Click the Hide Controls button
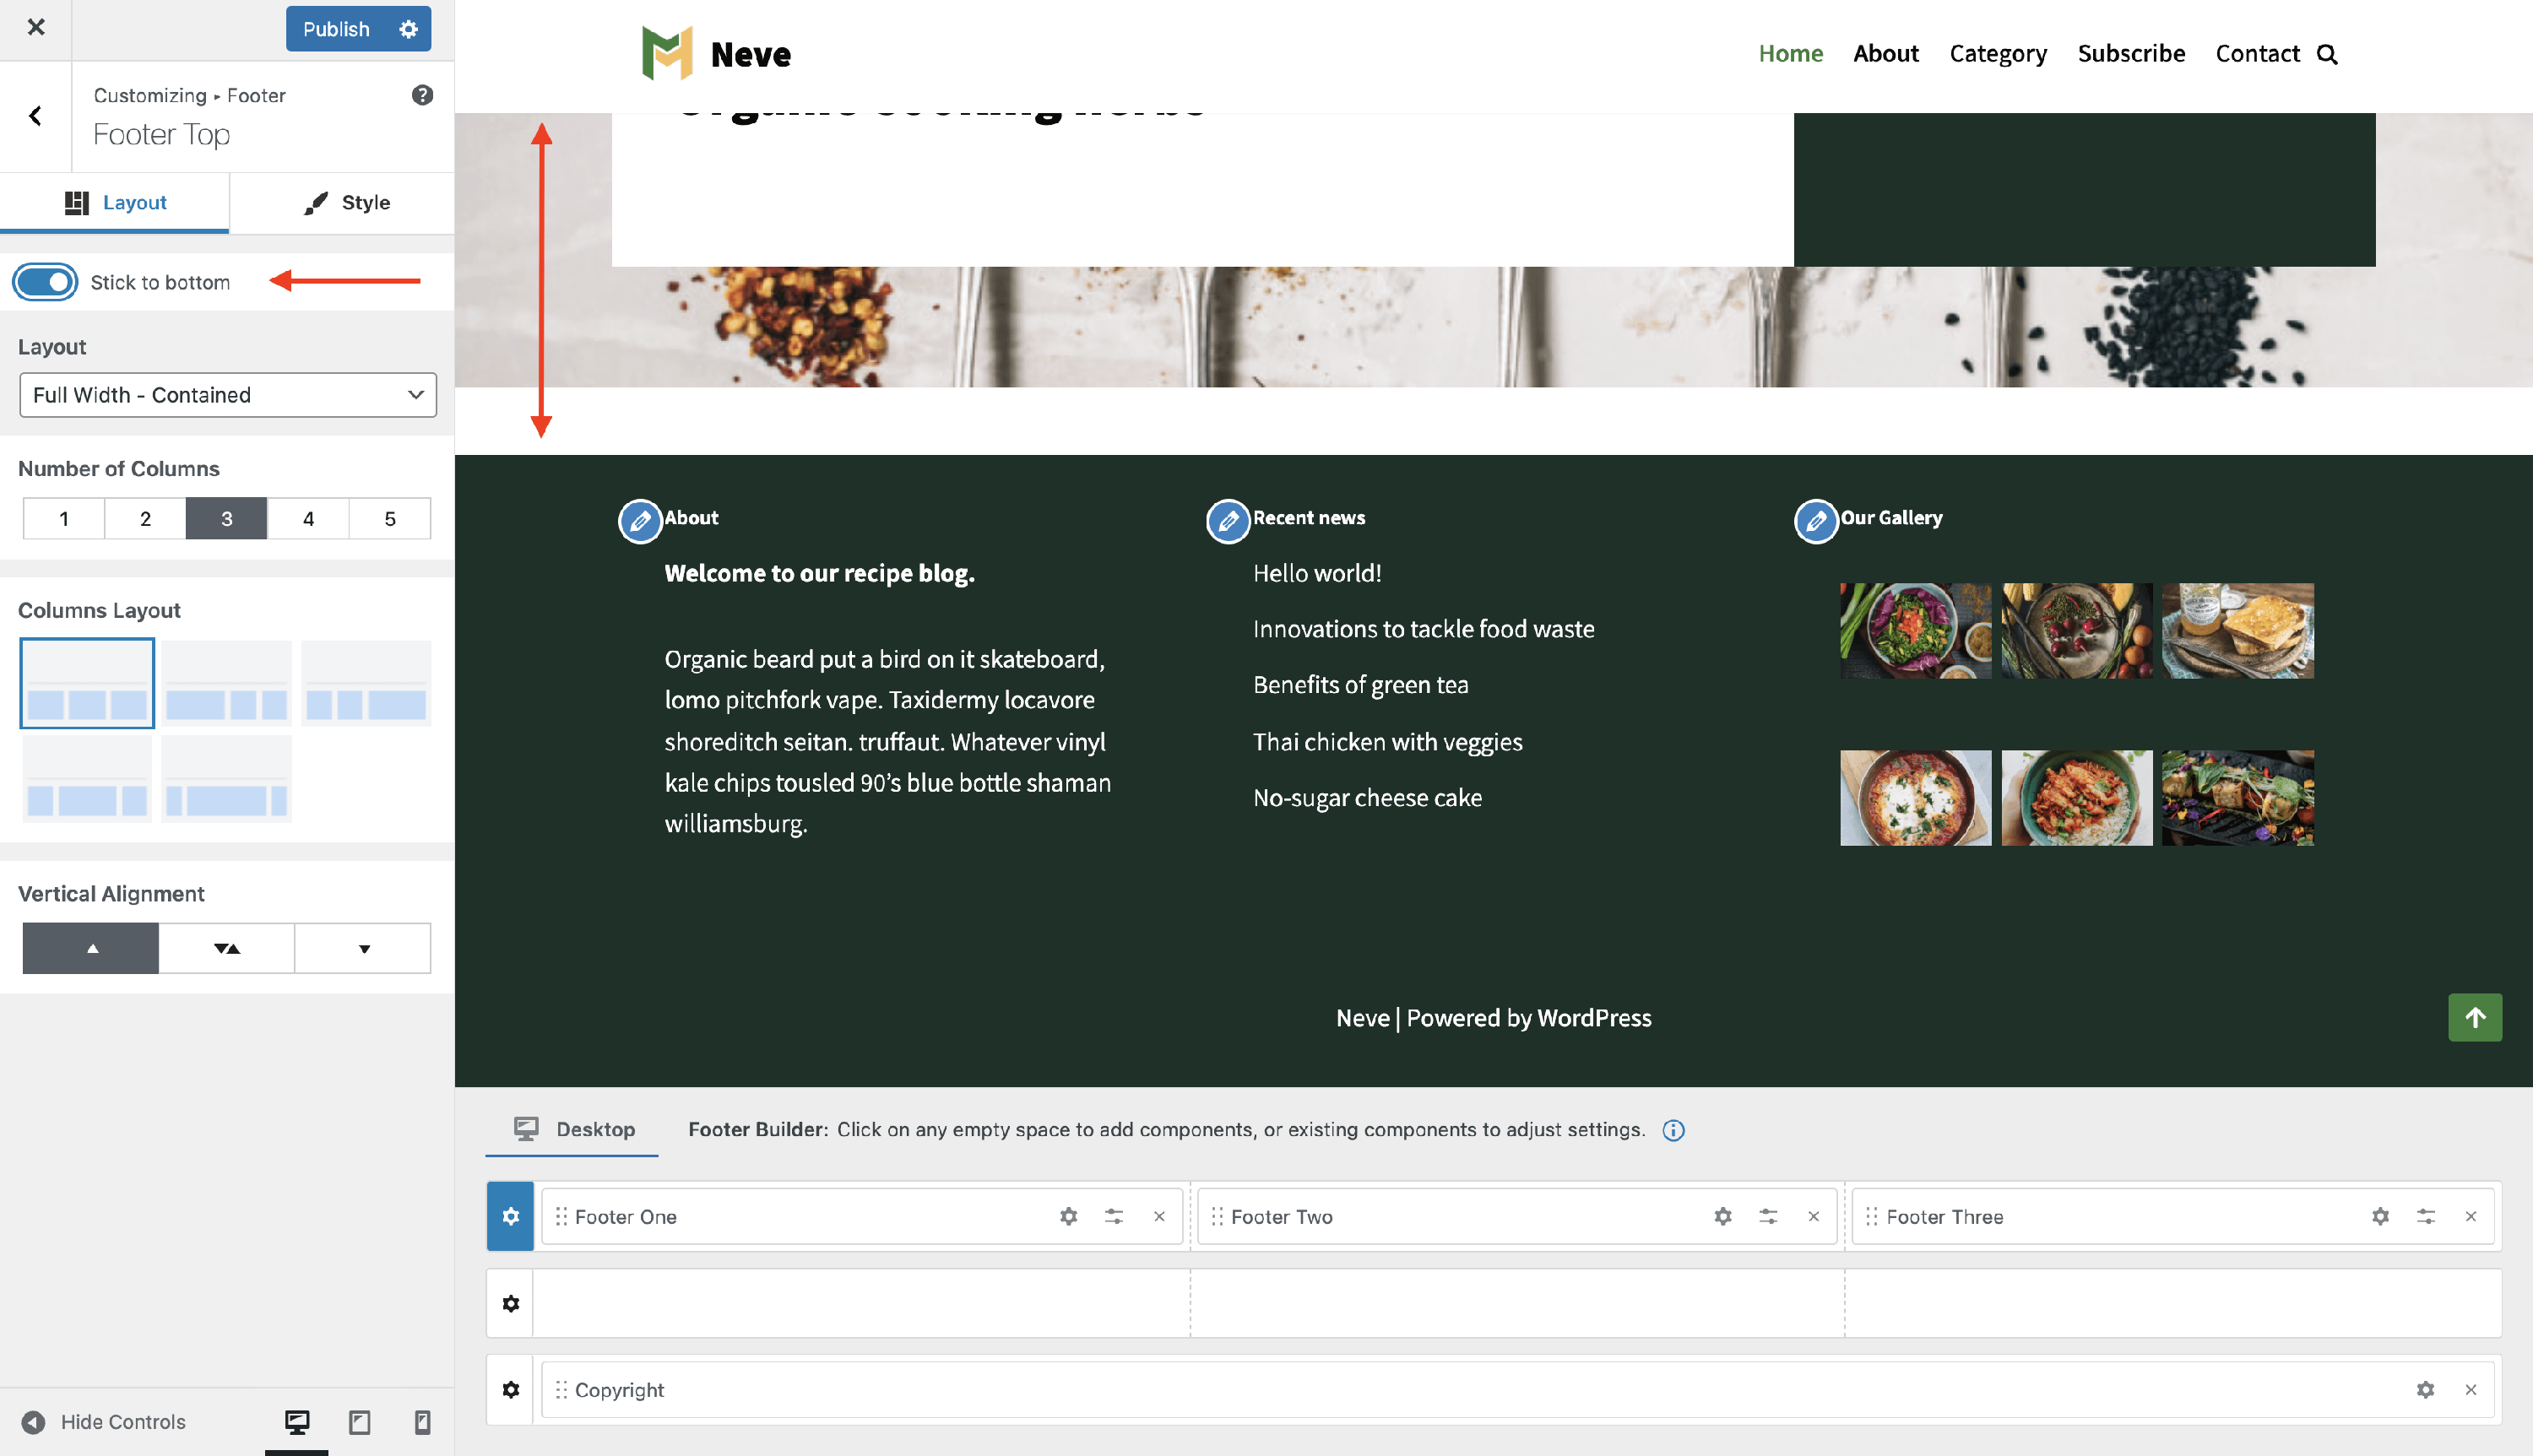The width and height of the screenshot is (2533, 1456). 104,1421
